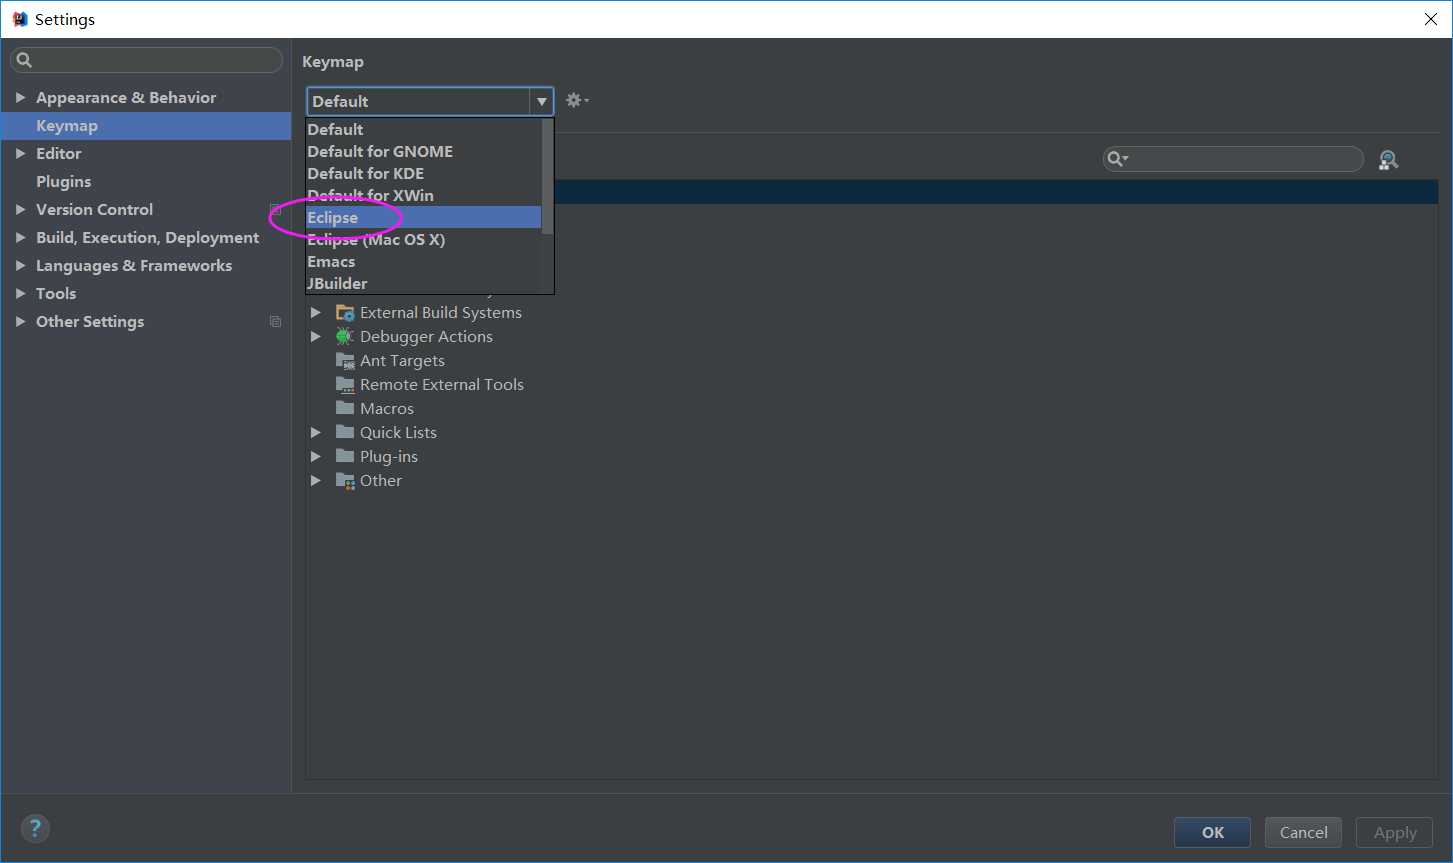This screenshot has width=1453, height=863.
Task: Close the Settings dialog window
Action: [x=1431, y=19]
